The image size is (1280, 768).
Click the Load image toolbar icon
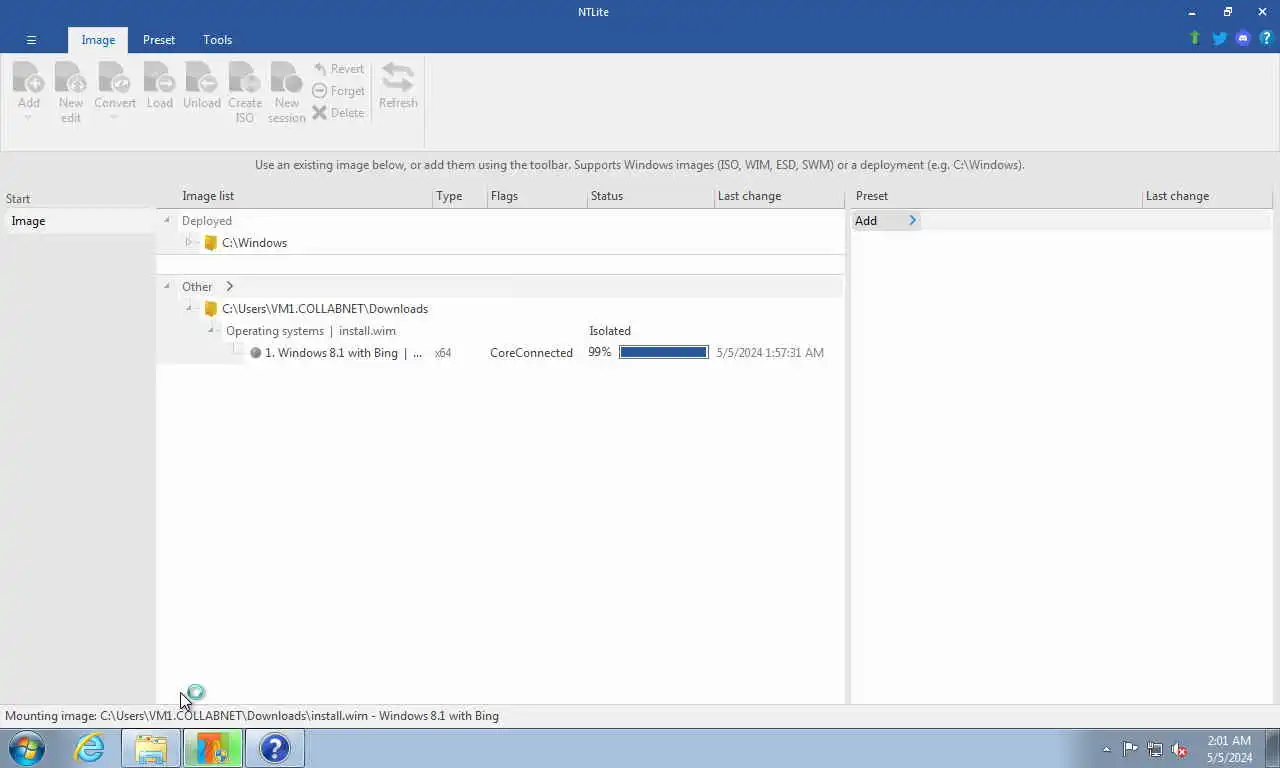point(159,78)
